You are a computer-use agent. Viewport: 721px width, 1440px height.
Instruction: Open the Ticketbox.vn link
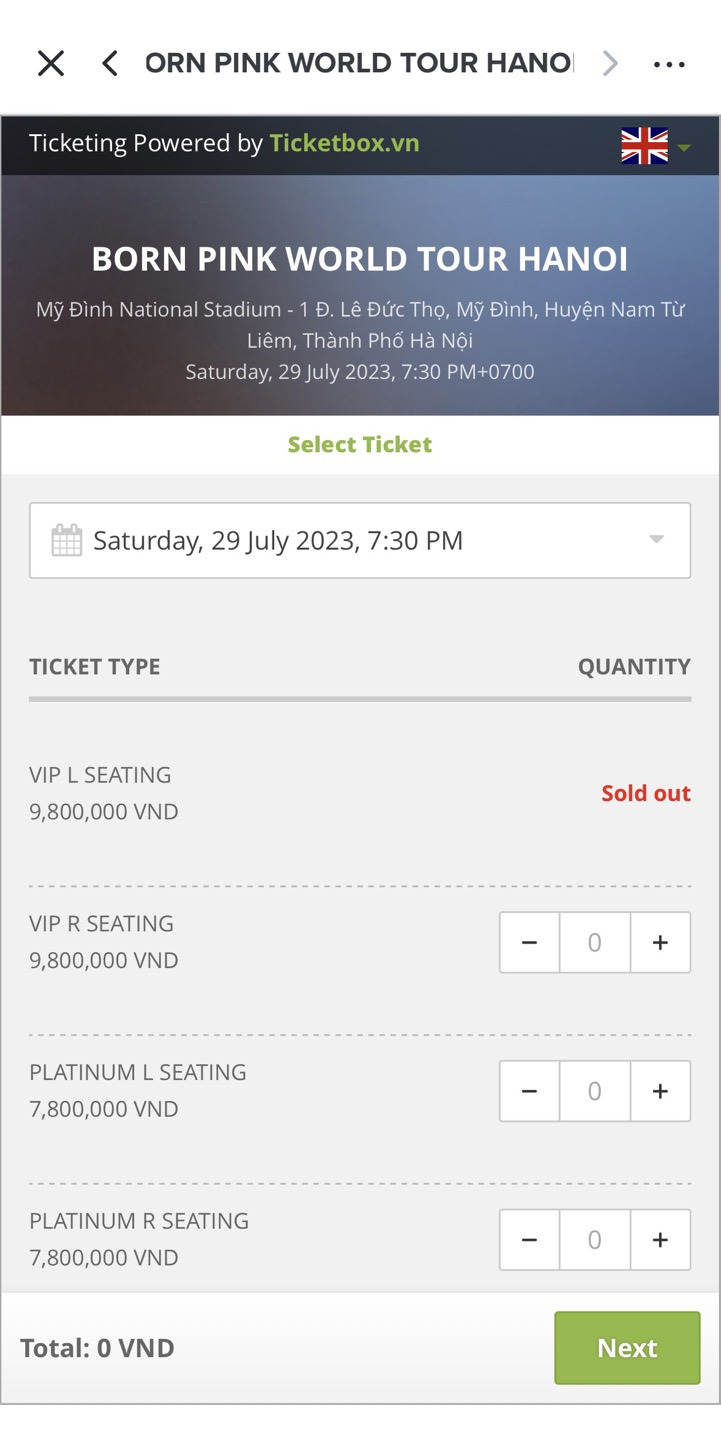344,144
